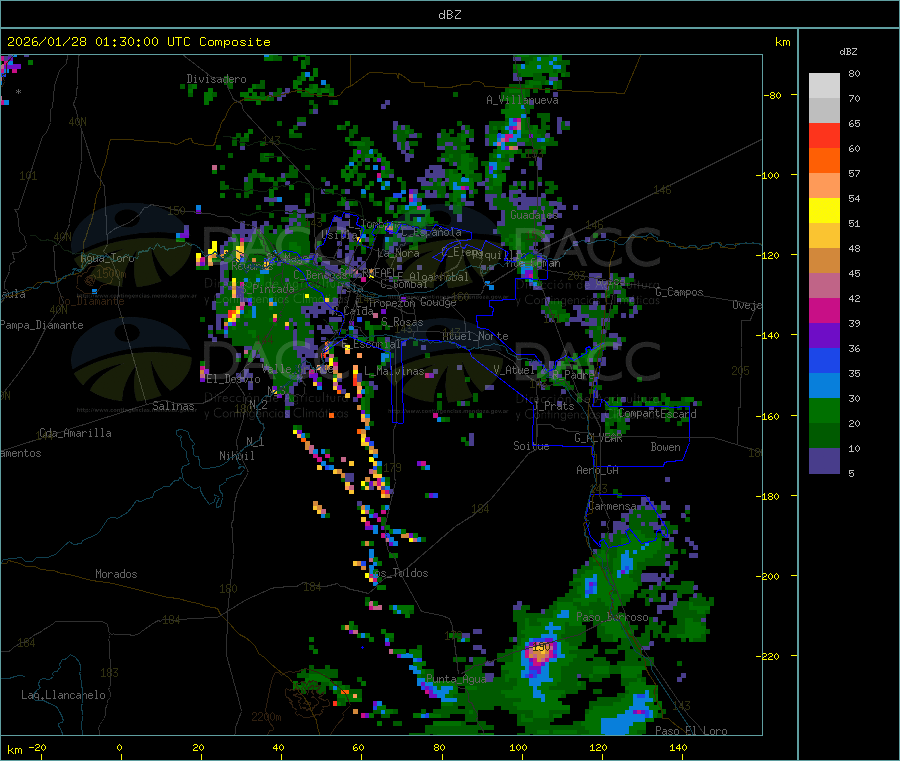Click the N_1 map label
This screenshot has height=761, width=900.
click(255, 441)
